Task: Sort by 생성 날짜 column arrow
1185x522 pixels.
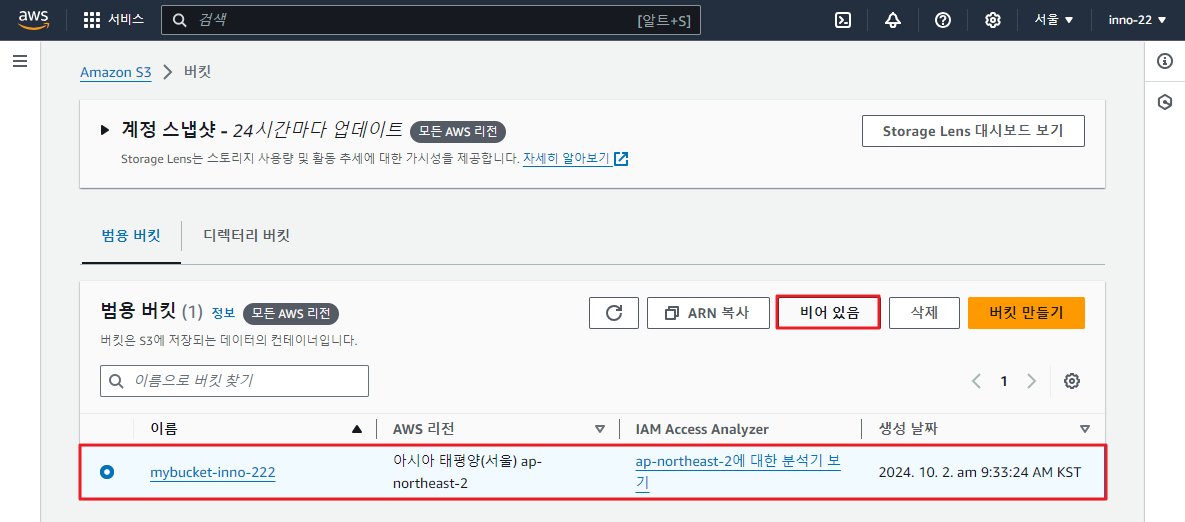Action: click(1085, 430)
